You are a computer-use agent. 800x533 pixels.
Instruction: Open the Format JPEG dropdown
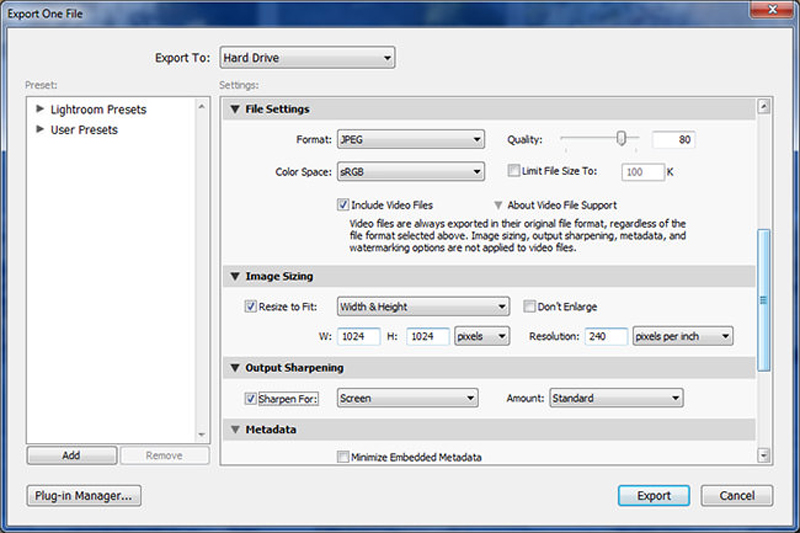click(410, 140)
